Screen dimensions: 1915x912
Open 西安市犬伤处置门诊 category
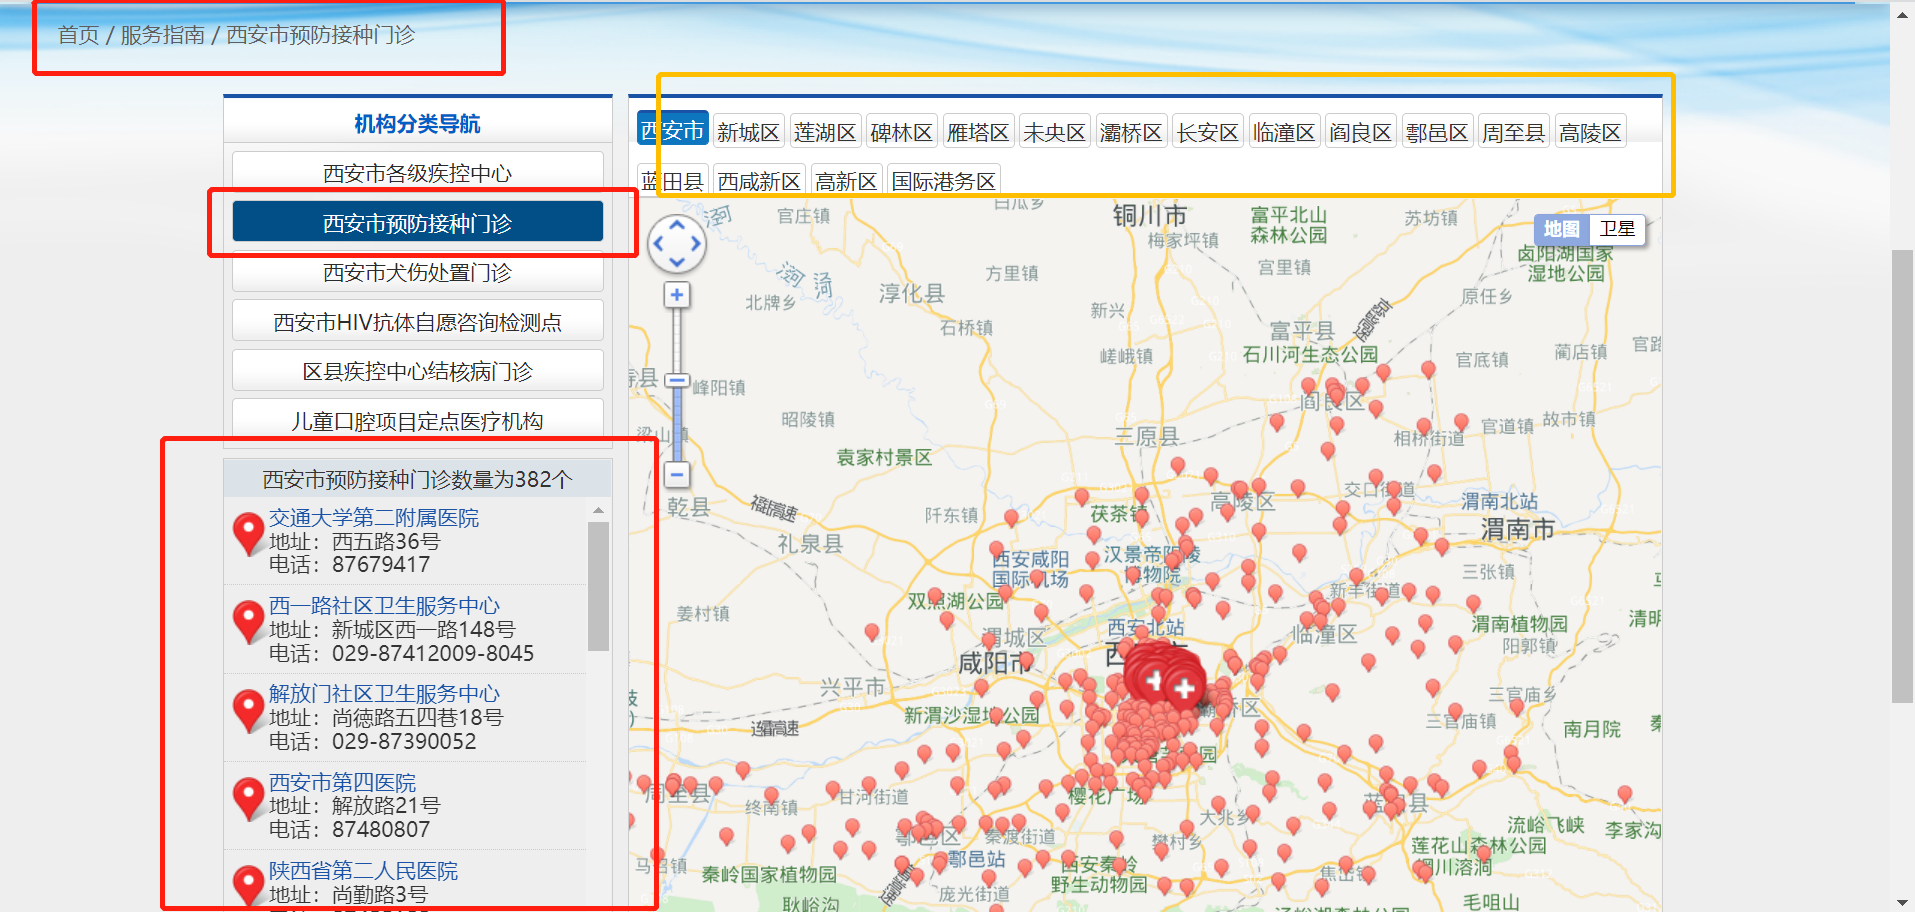pos(417,273)
